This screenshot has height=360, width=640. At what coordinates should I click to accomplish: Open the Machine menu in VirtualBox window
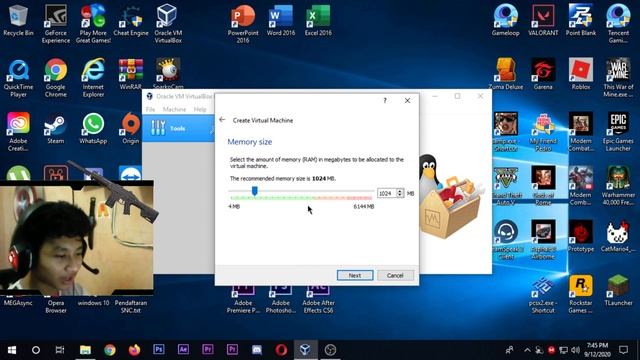pyautogui.click(x=174, y=109)
